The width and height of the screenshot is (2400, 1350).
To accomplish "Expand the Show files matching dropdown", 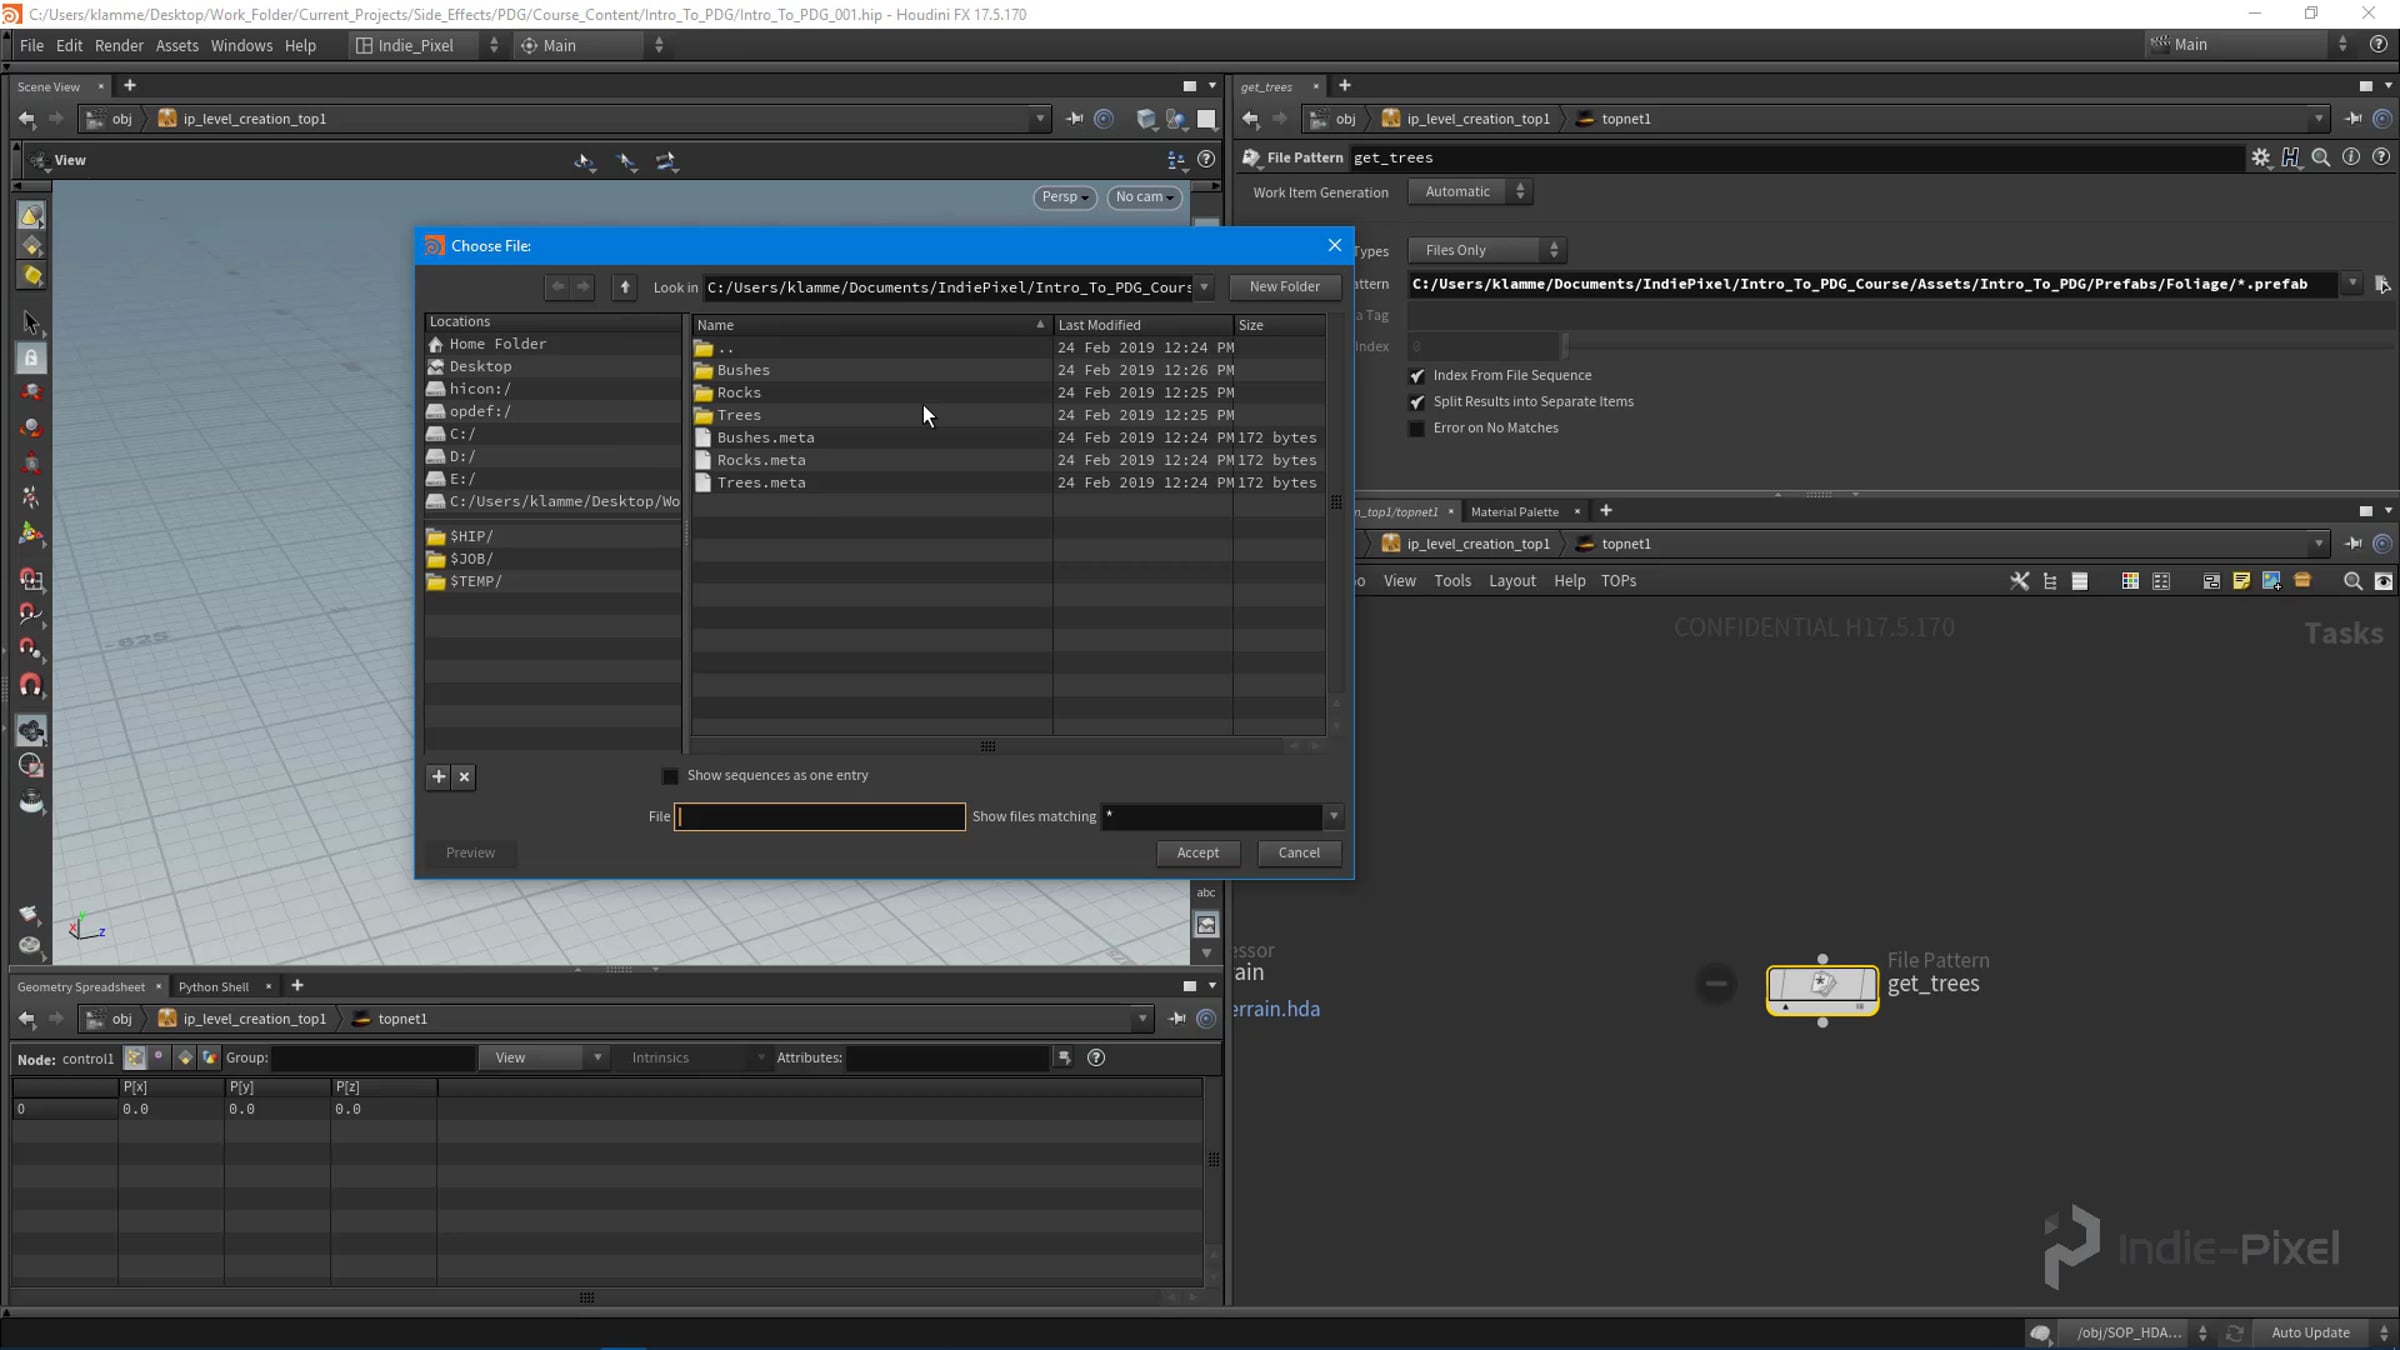I will coord(1333,816).
